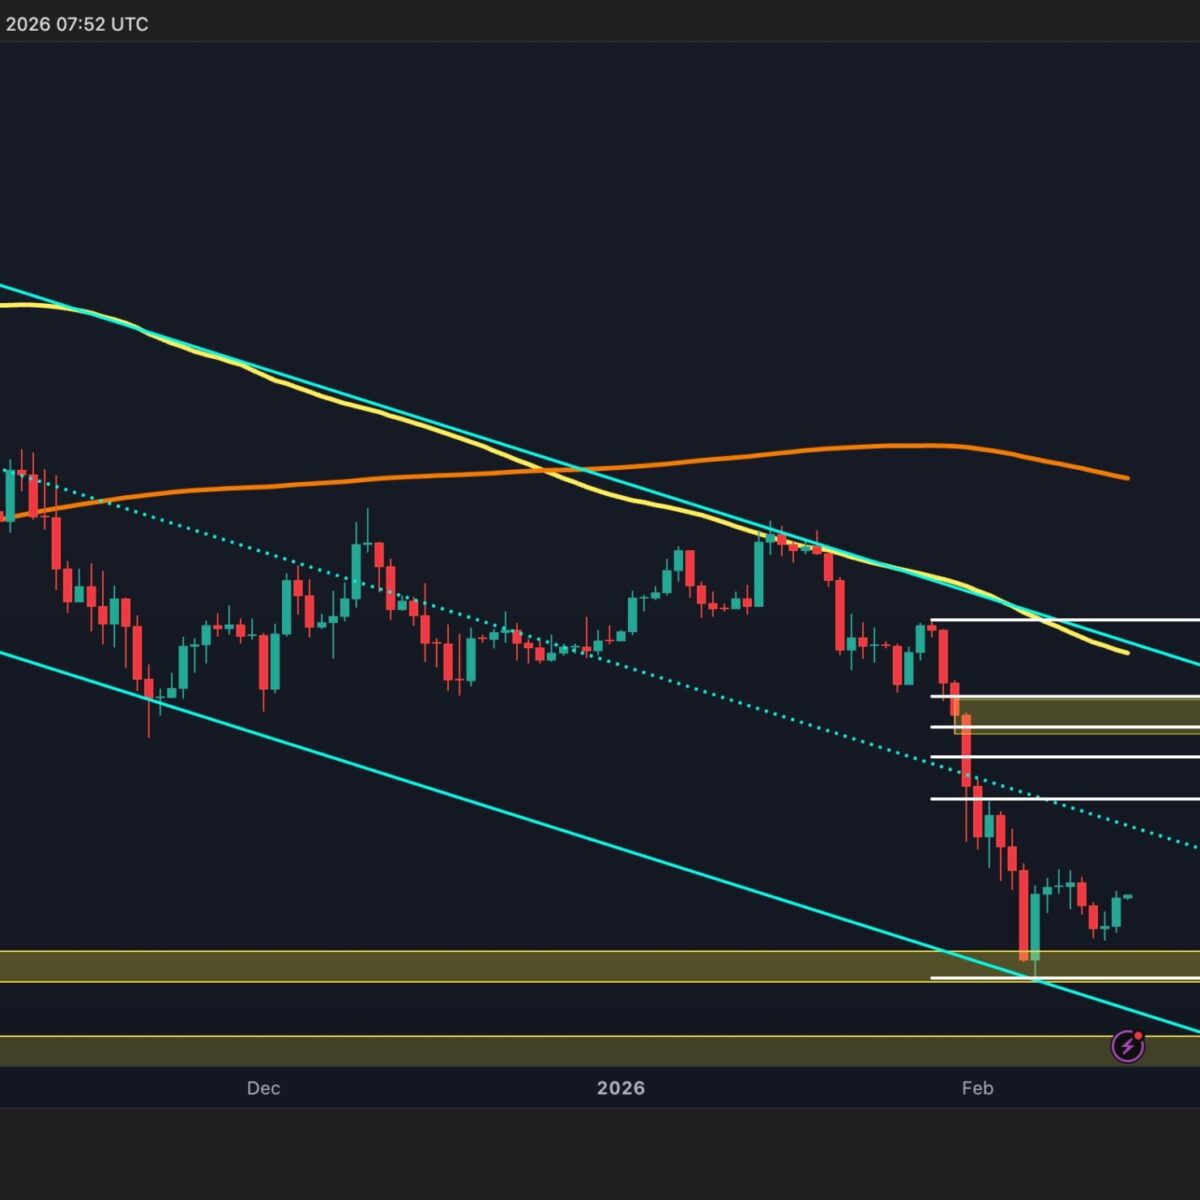Select the bottommost yellow support zone

(x=500, y=1050)
